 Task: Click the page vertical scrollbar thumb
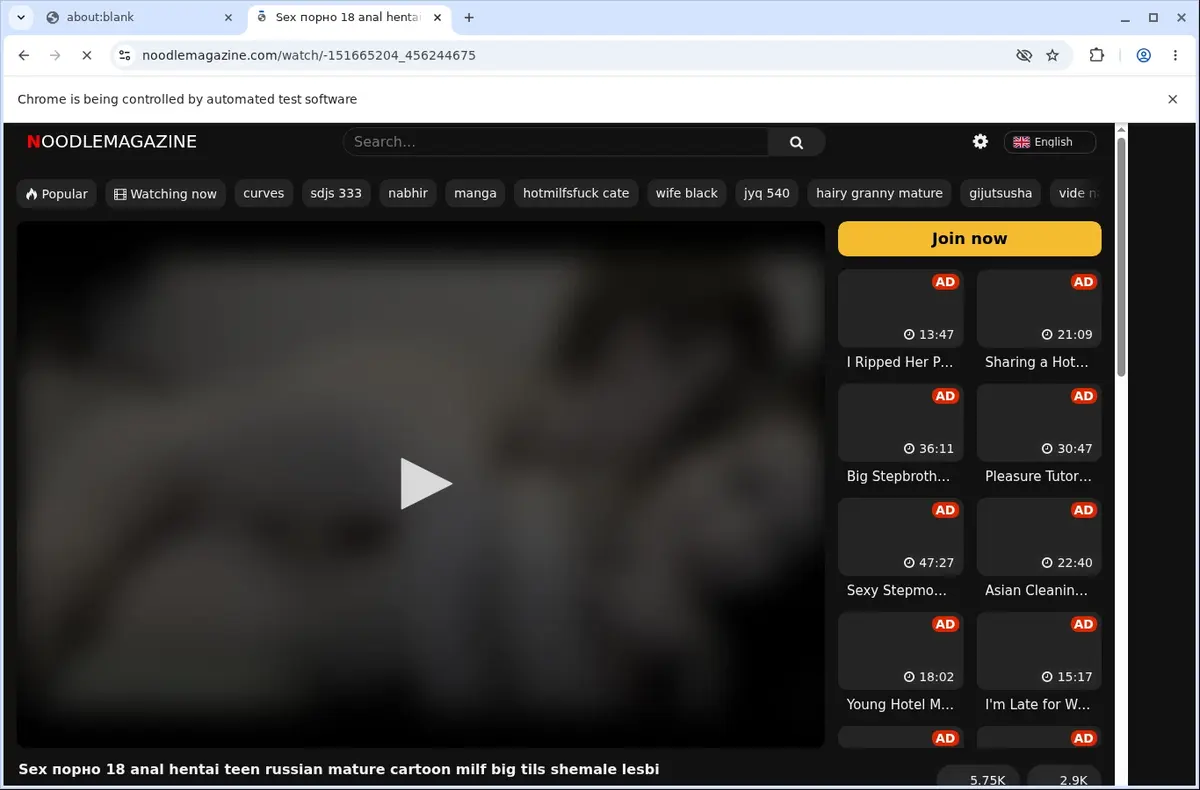click(x=1121, y=257)
